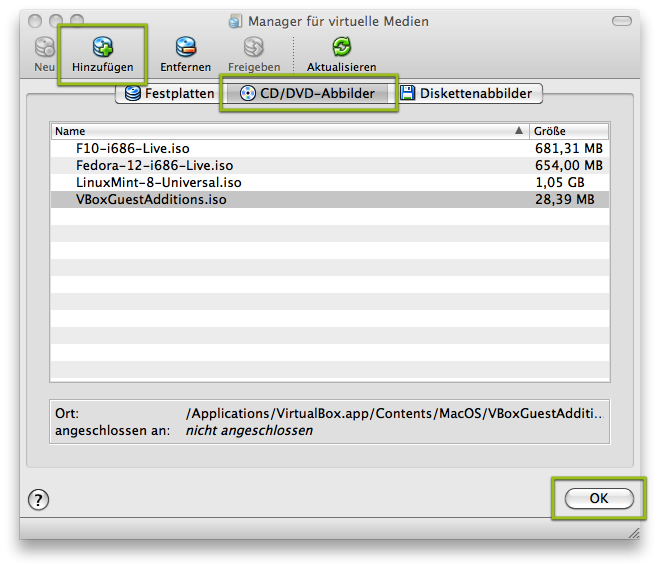The height and width of the screenshot is (569, 660).
Task: Toggle sort direction arrow in Name header
Action: pyautogui.click(x=519, y=131)
